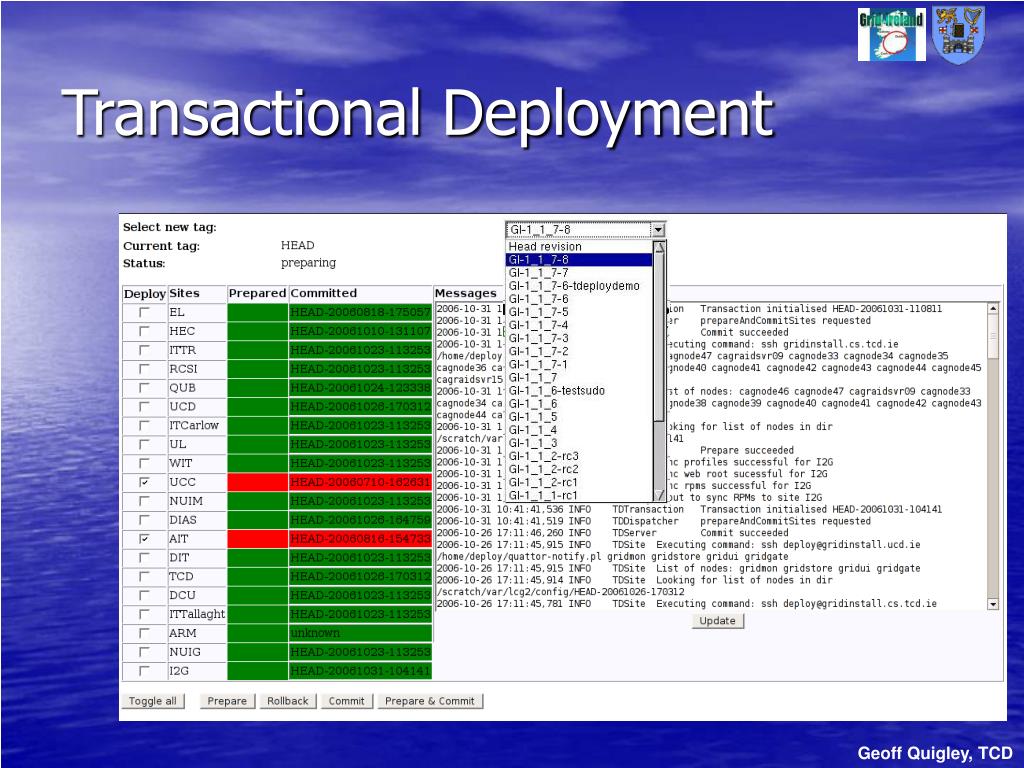
Task: Click current tag value HEAD
Action: (x=298, y=245)
